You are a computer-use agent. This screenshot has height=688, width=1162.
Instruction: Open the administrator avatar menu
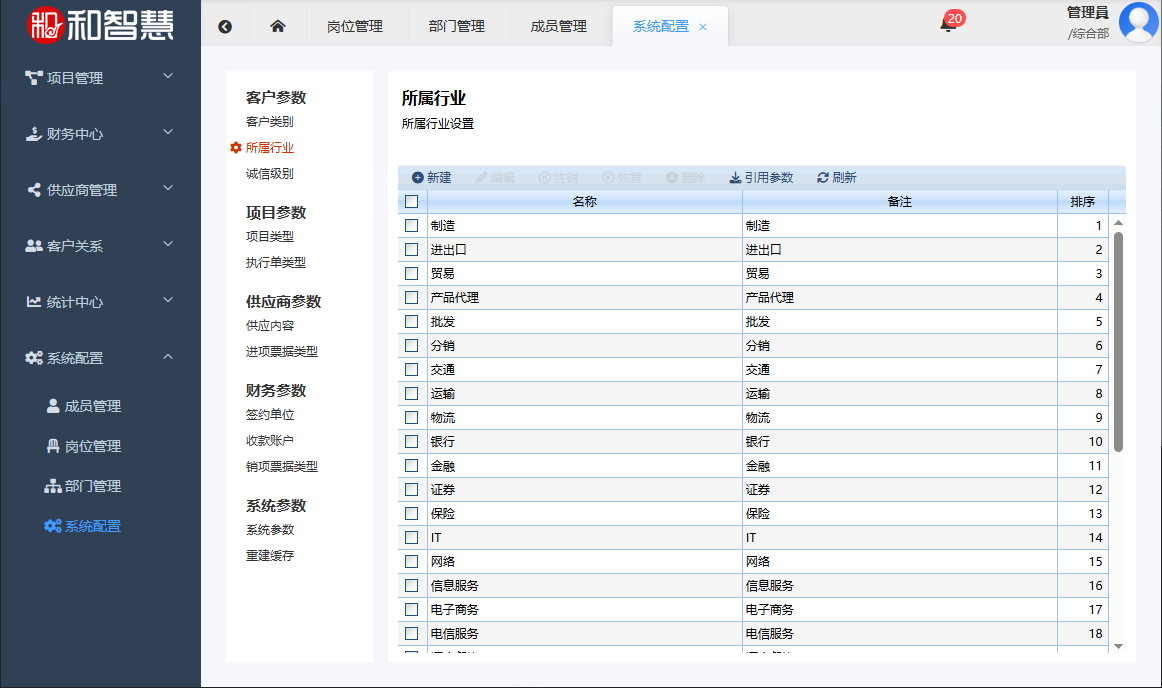point(1138,22)
